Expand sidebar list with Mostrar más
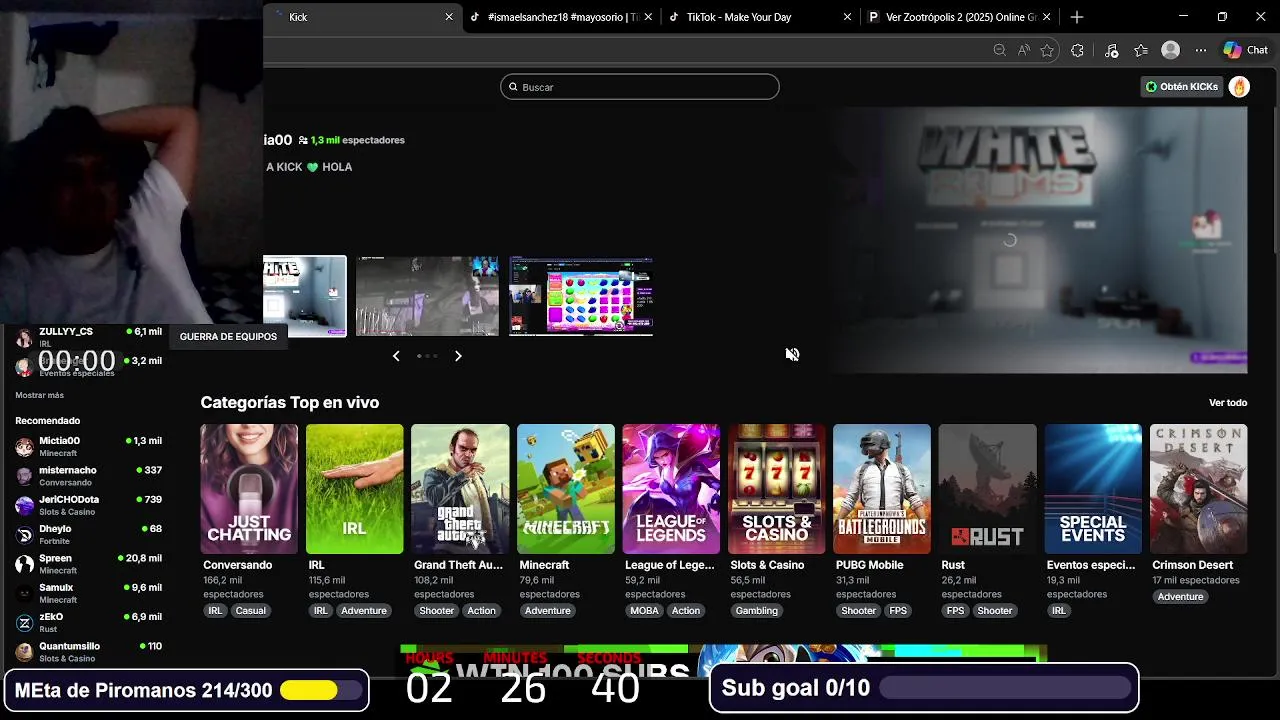The image size is (1280, 720). tap(39, 395)
